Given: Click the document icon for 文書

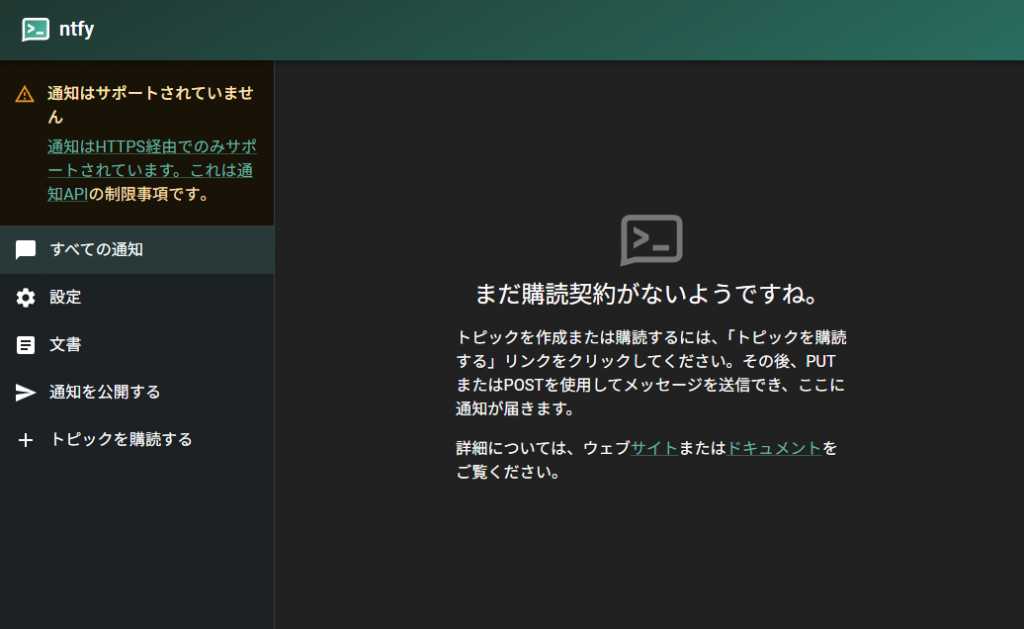Looking at the screenshot, I should pyautogui.click(x=26, y=345).
